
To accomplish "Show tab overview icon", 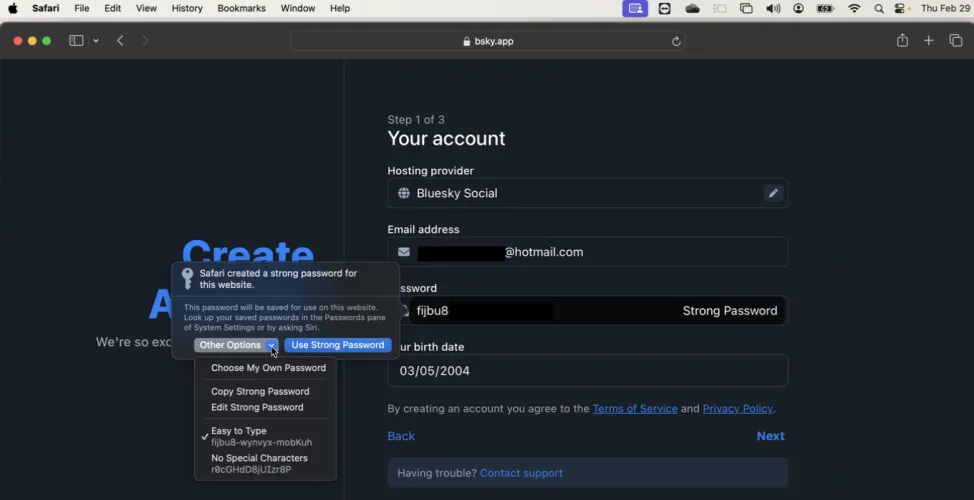I will pyautogui.click(x=956, y=41).
